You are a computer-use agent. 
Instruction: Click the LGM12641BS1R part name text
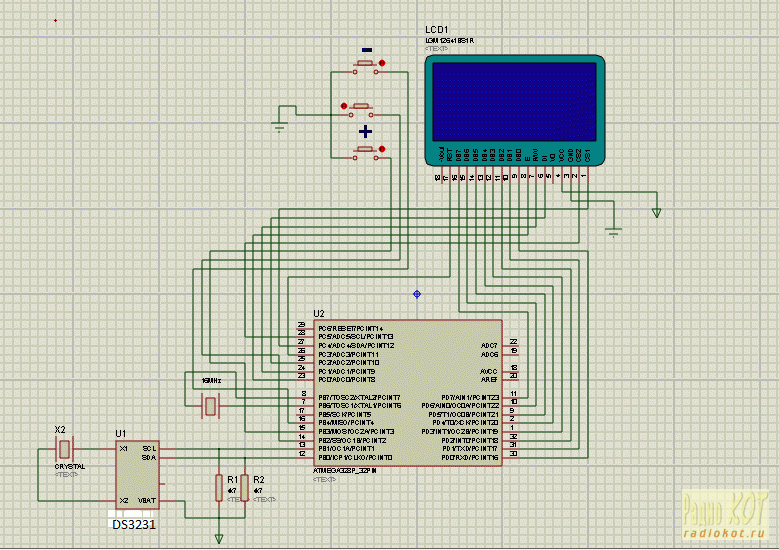click(x=450, y=41)
